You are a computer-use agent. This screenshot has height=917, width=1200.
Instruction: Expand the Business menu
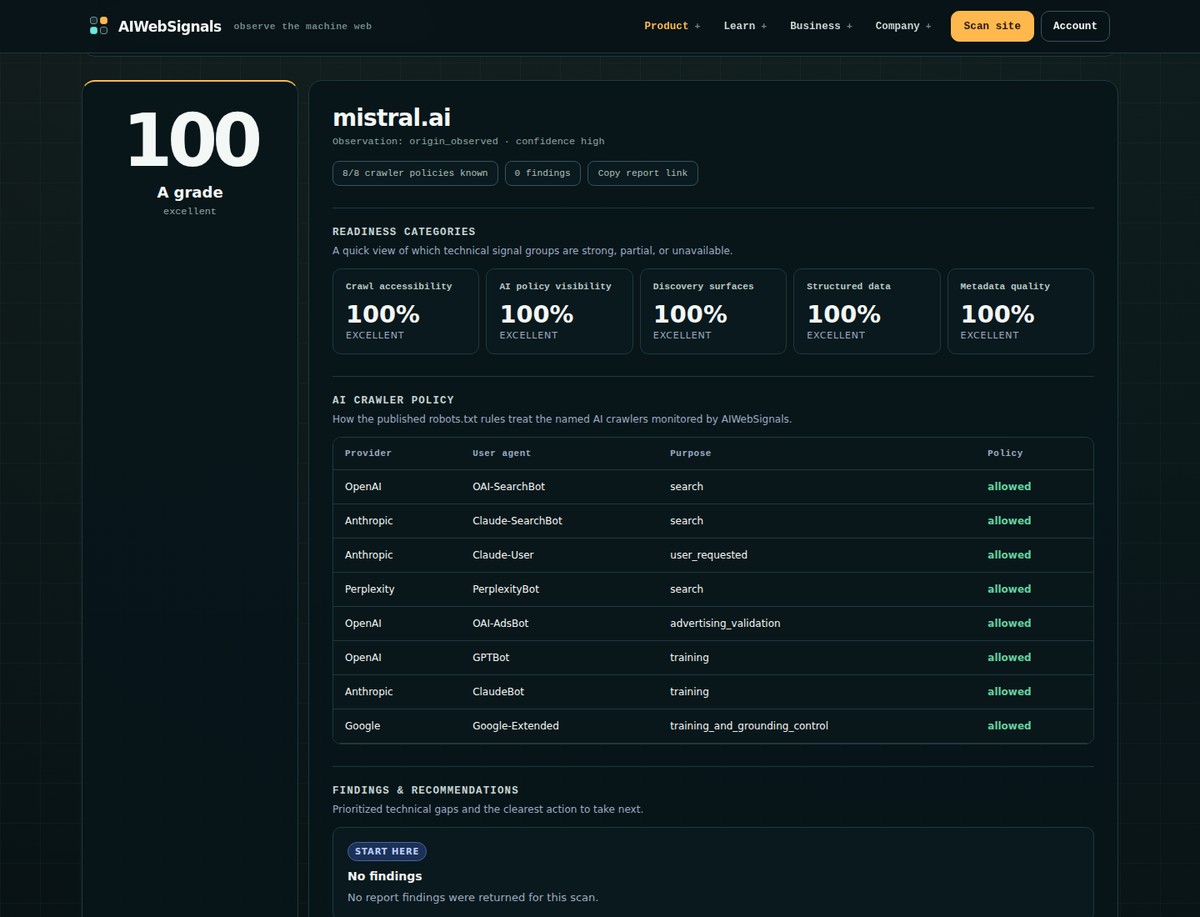point(821,26)
